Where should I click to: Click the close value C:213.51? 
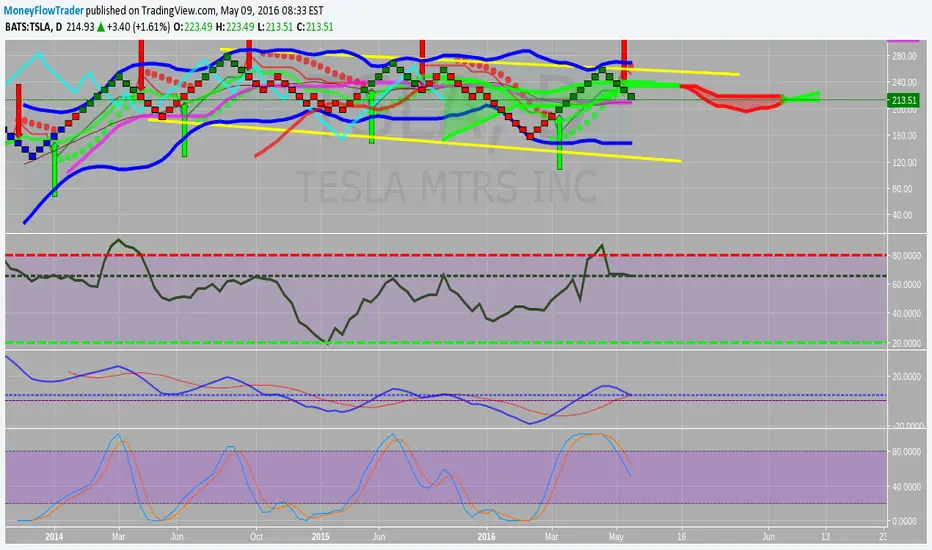(315, 27)
